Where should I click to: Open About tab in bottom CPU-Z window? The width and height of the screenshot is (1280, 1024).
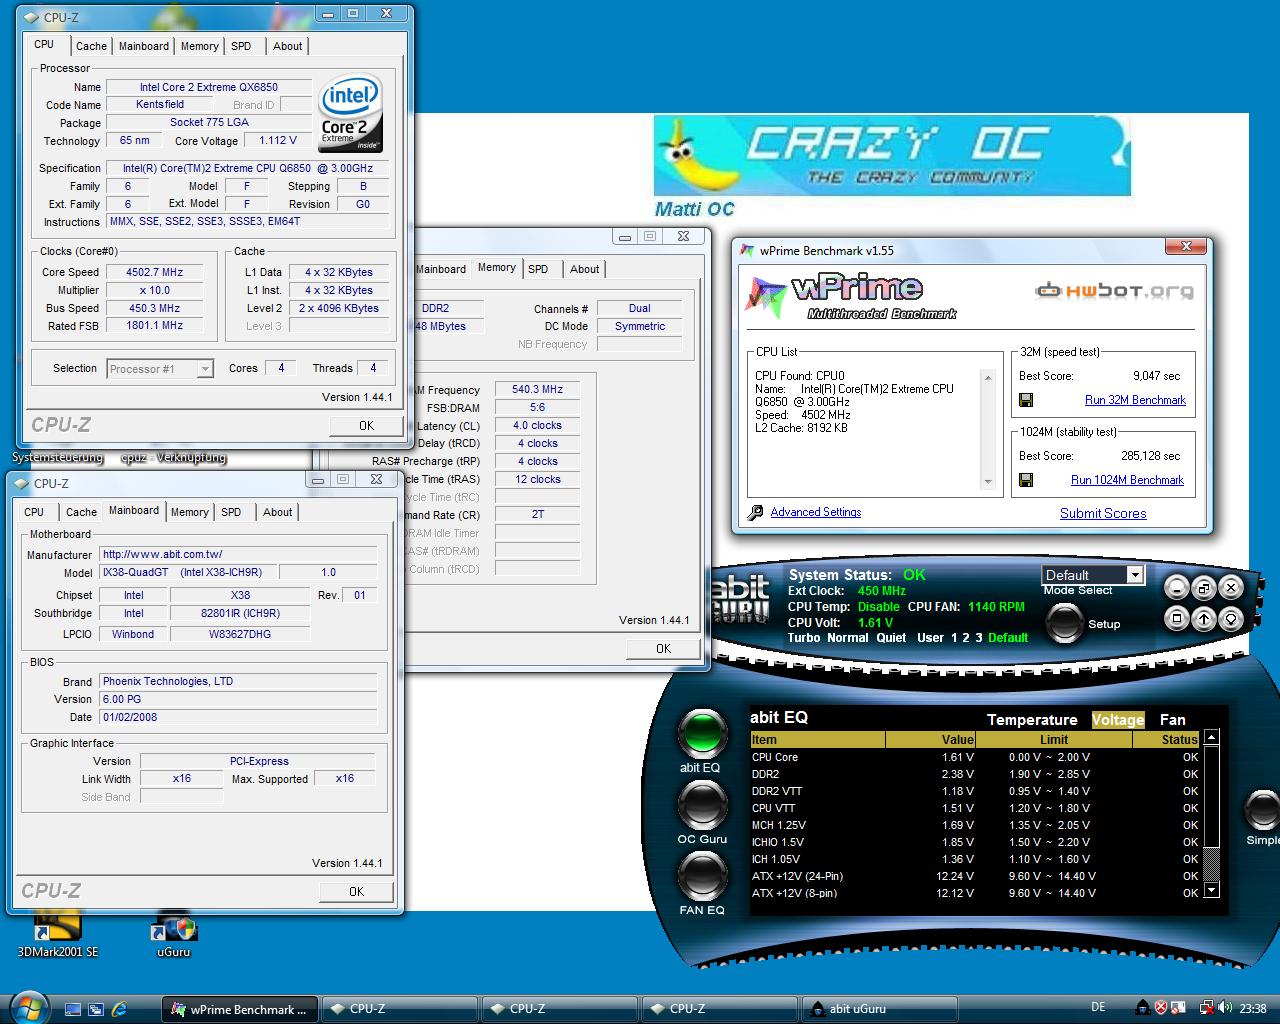point(278,512)
